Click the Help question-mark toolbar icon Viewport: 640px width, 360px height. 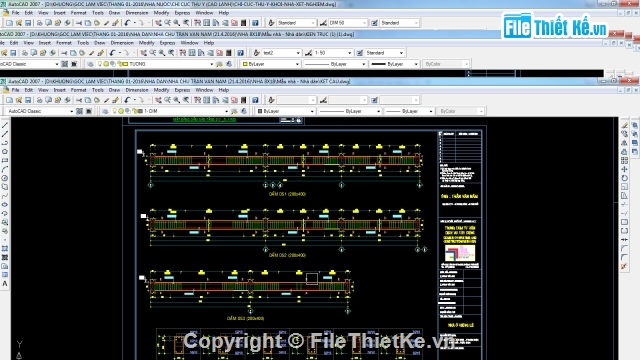coord(255,100)
